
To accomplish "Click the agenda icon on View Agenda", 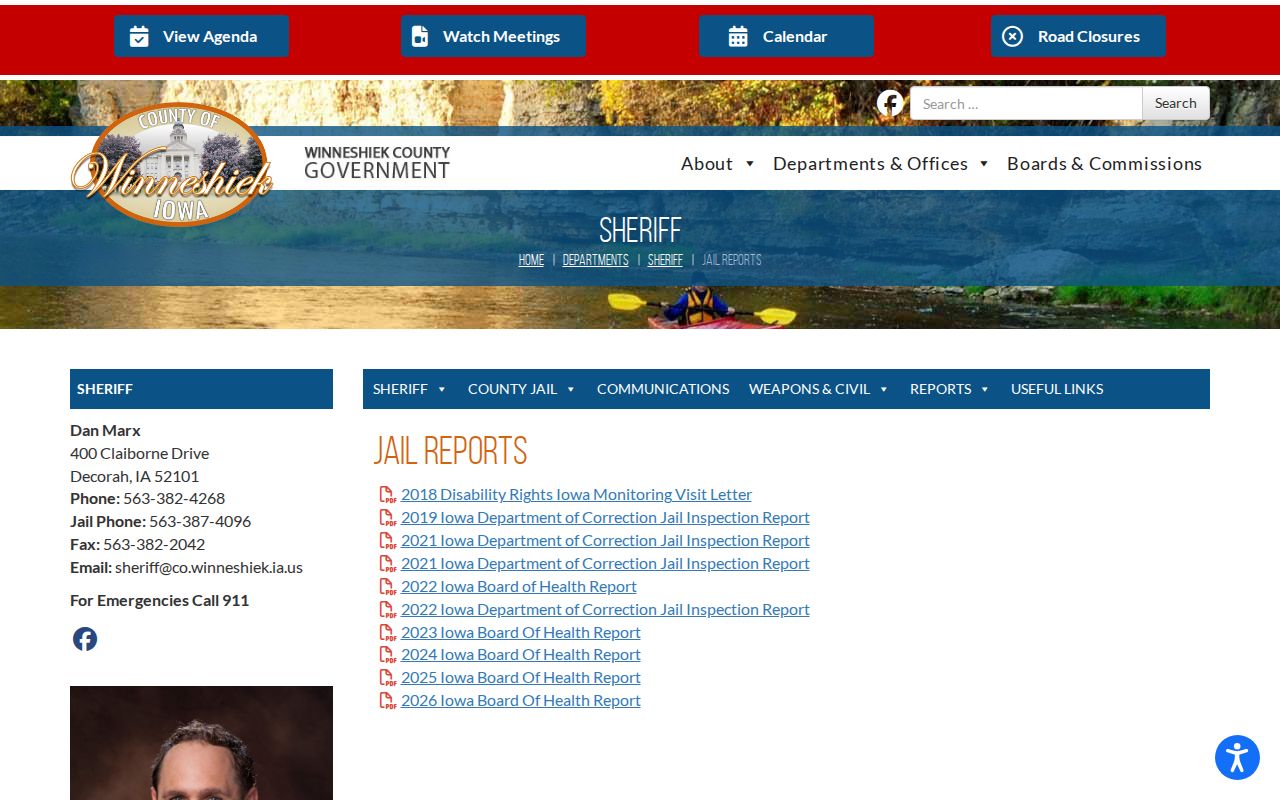I will 139,36.
